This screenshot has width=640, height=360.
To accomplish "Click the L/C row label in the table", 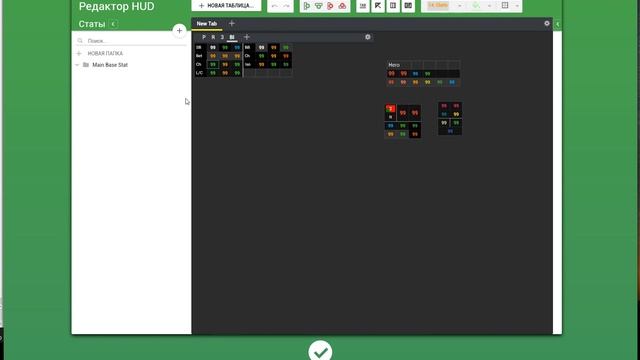I will point(199,73).
